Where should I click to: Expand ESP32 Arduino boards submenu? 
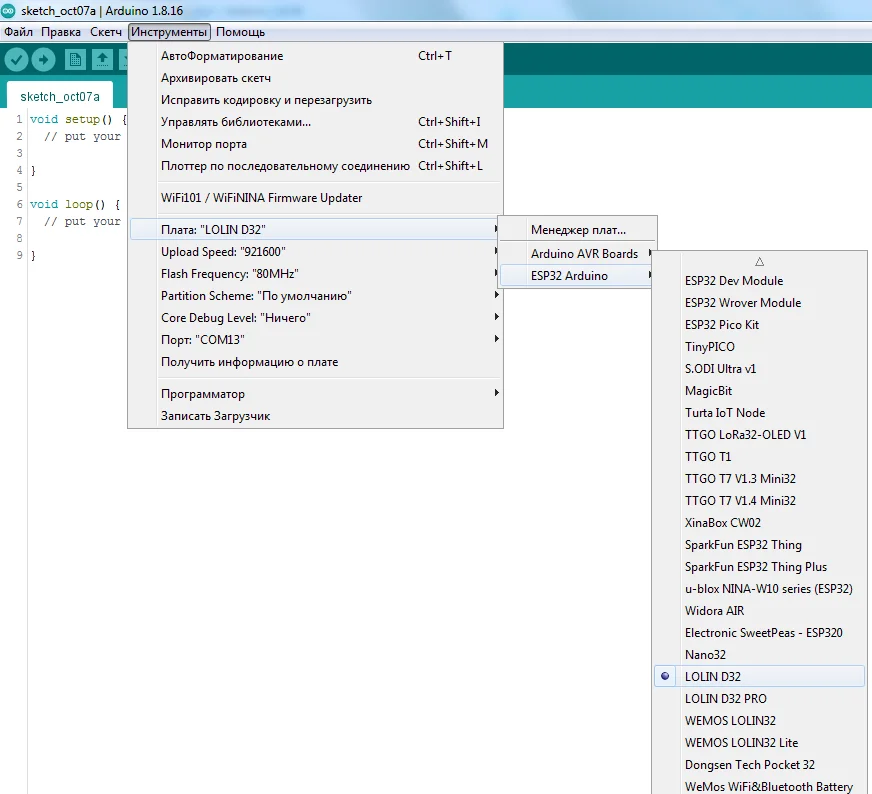(x=577, y=276)
